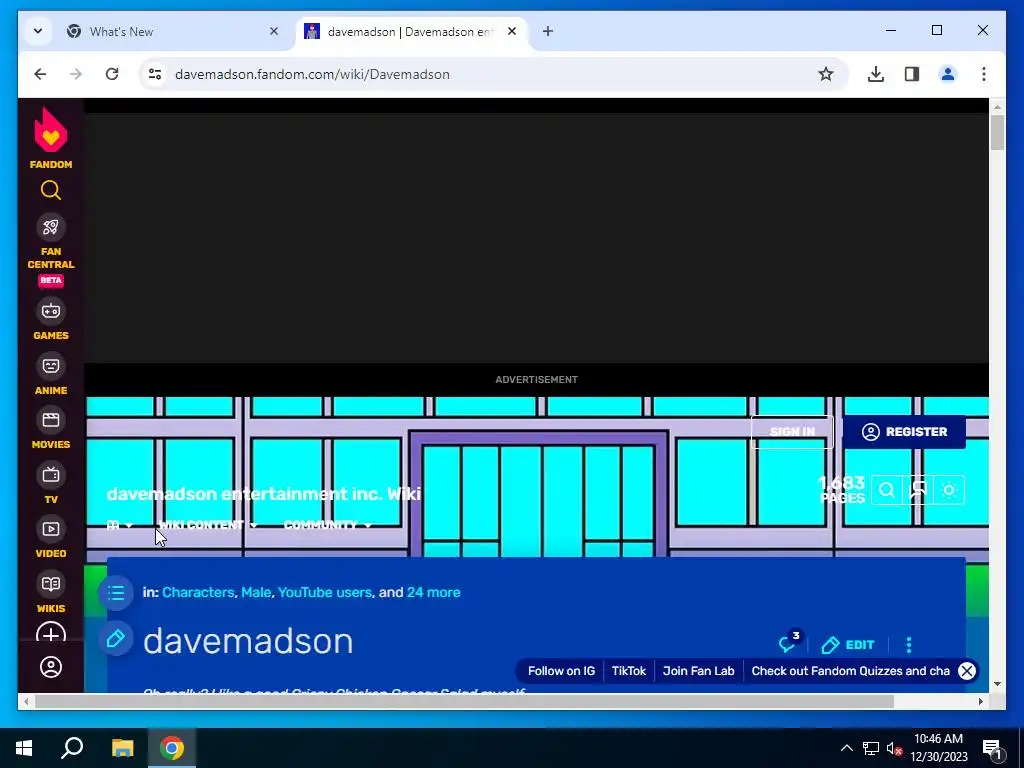
Task: Show hidden system tray icons
Action: click(x=846, y=748)
